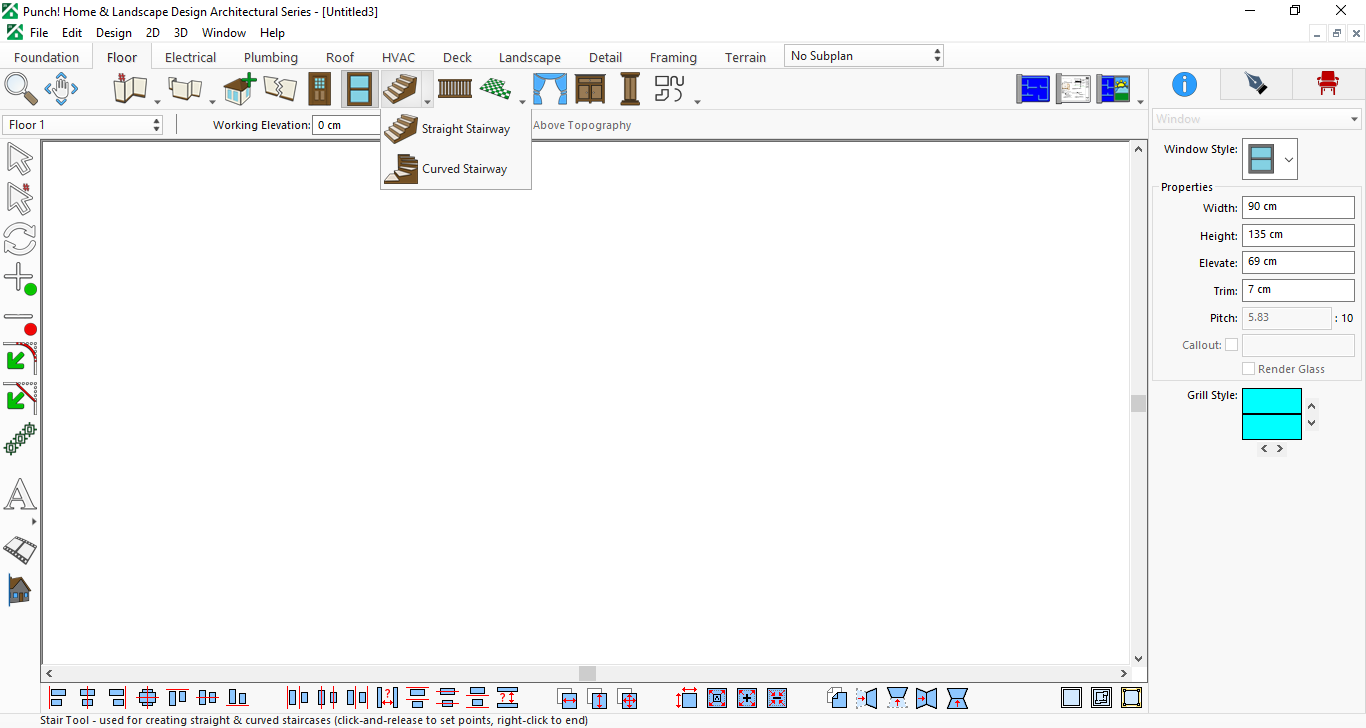Select the Floor covering tool

495,89
